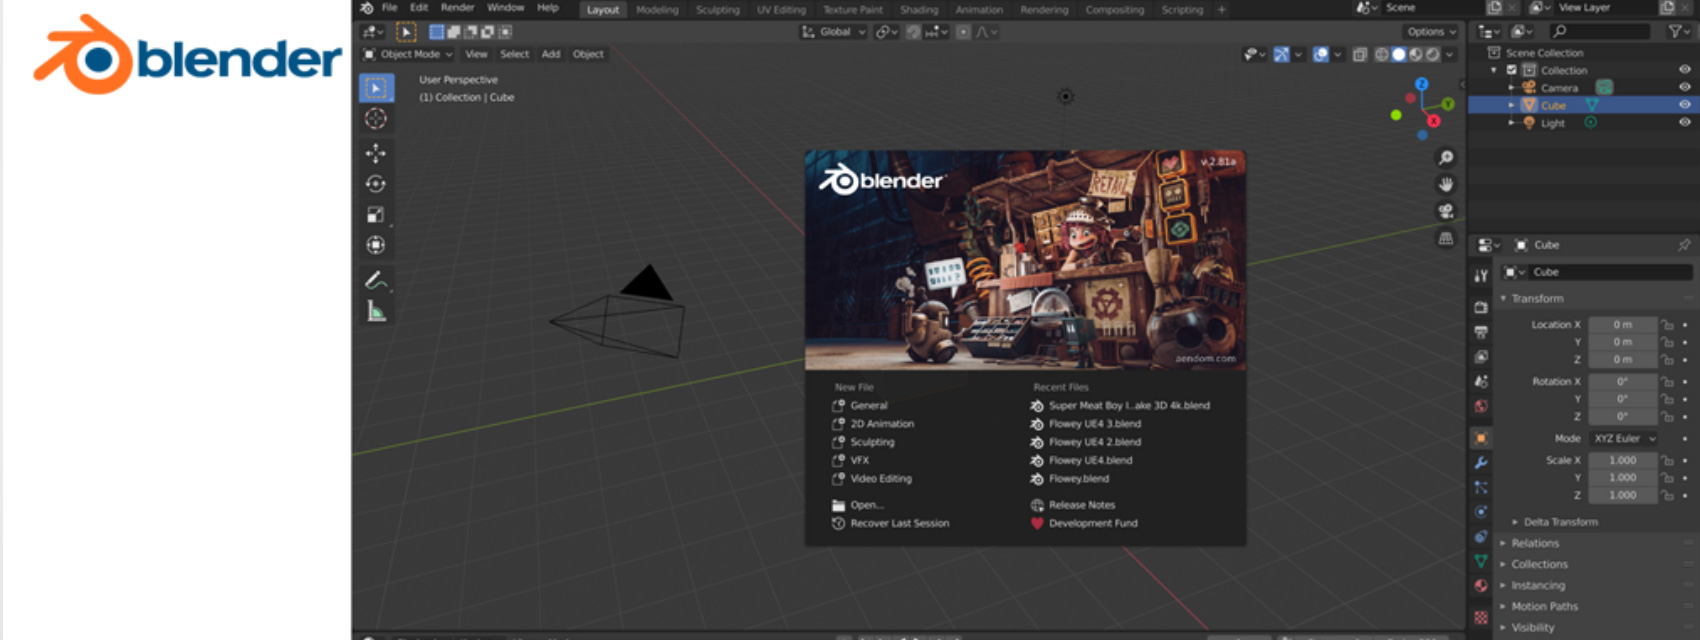
Task: Open the Object Mode dropdown
Action: pos(408,54)
